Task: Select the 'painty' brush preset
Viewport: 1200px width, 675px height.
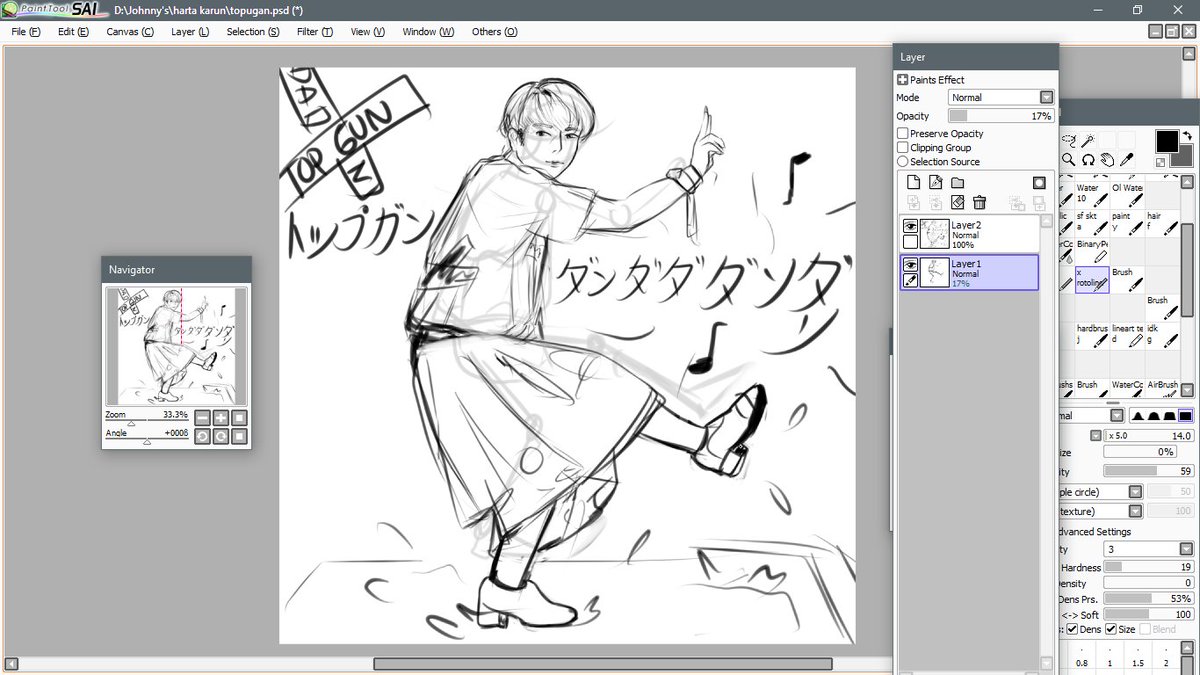Action: [1126, 222]
